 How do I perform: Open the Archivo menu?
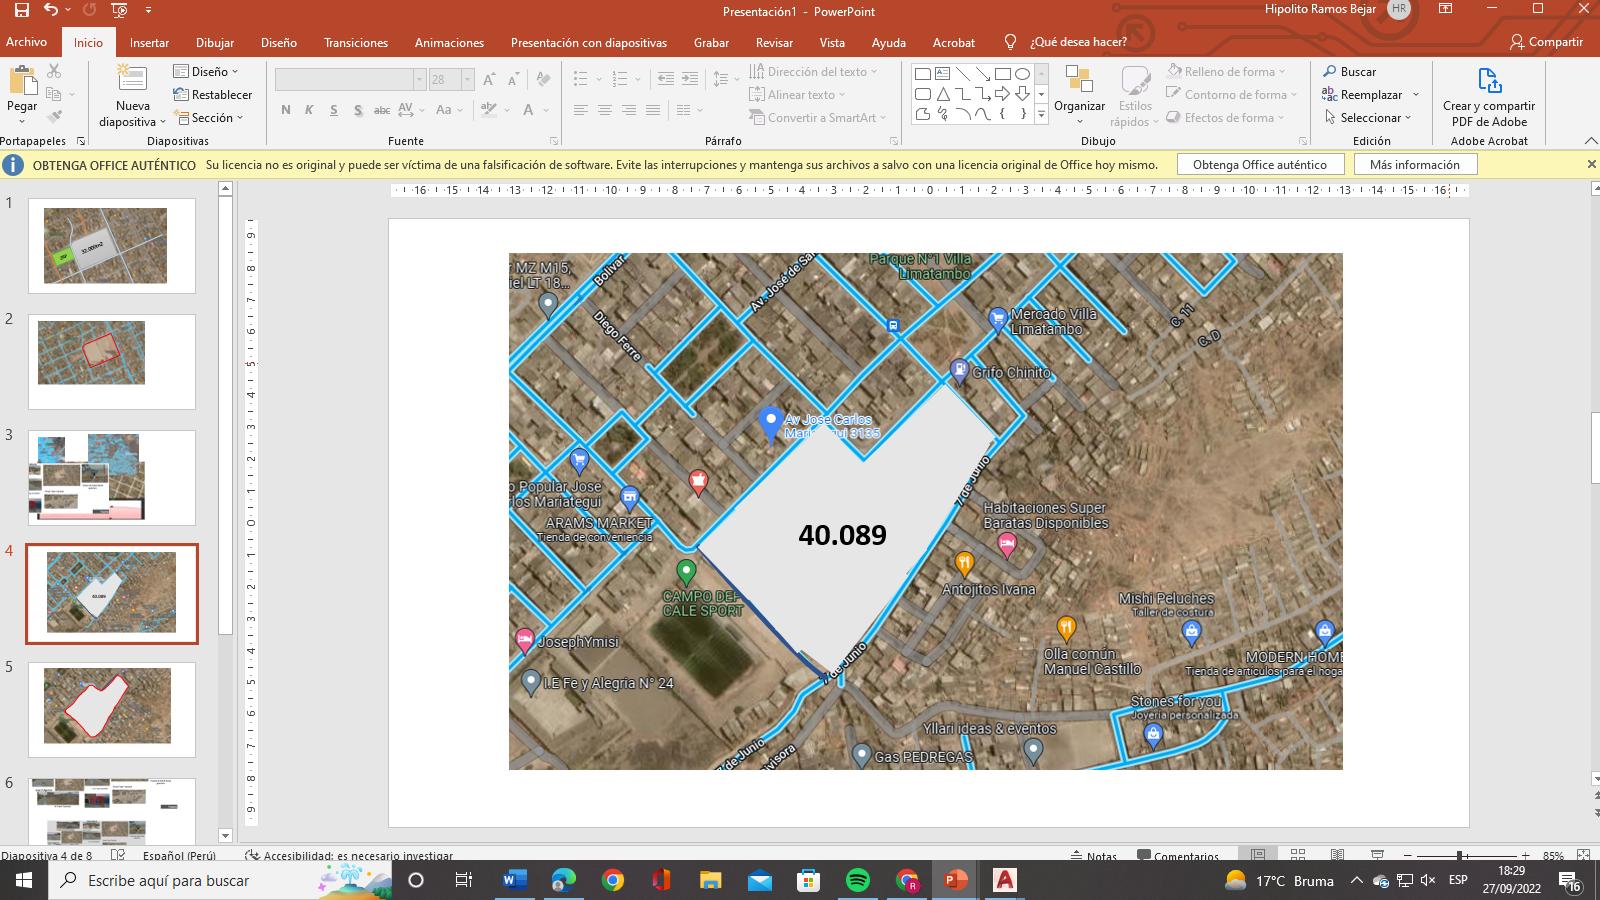26,42
